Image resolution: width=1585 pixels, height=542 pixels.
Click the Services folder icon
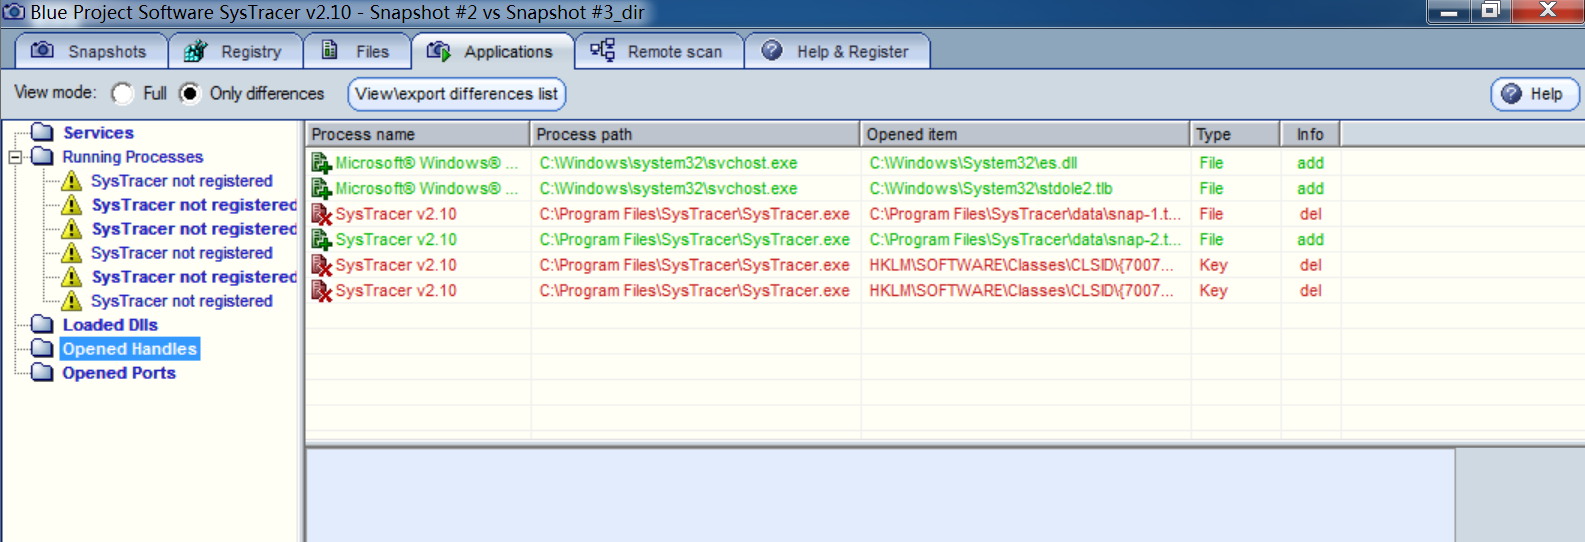(42, 132)
